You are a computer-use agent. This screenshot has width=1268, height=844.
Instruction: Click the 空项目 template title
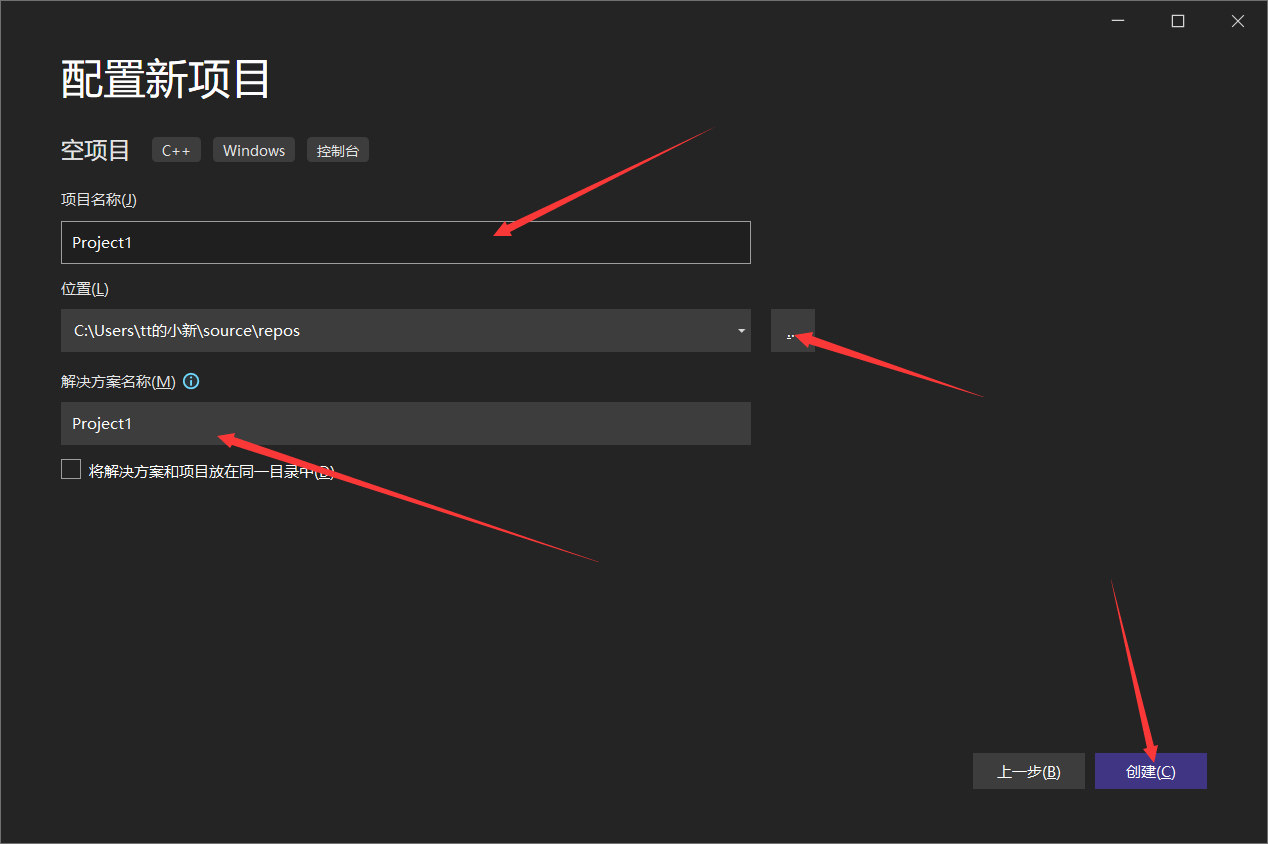[x=96, y=150]
